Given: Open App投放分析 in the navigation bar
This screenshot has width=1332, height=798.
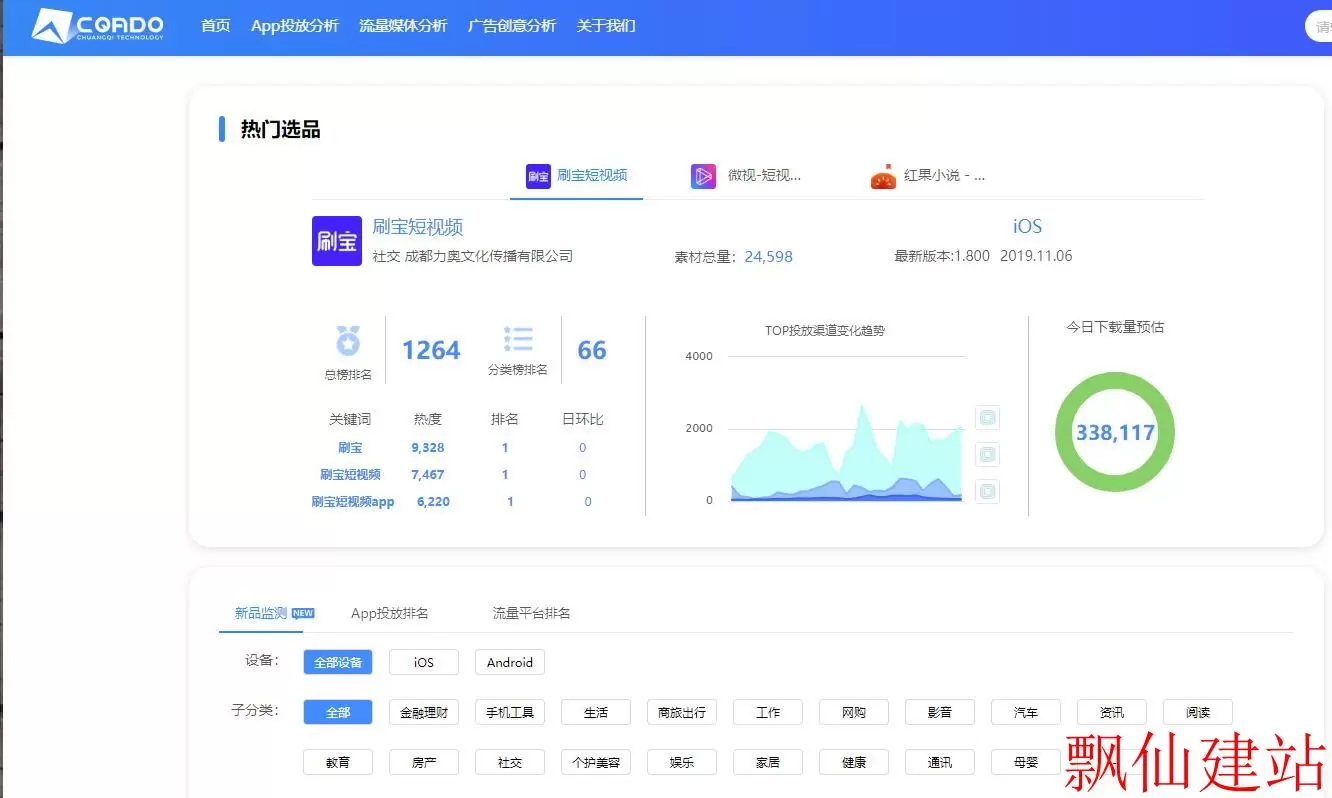Looking at the screenshot, I should (x=295, y=26).
